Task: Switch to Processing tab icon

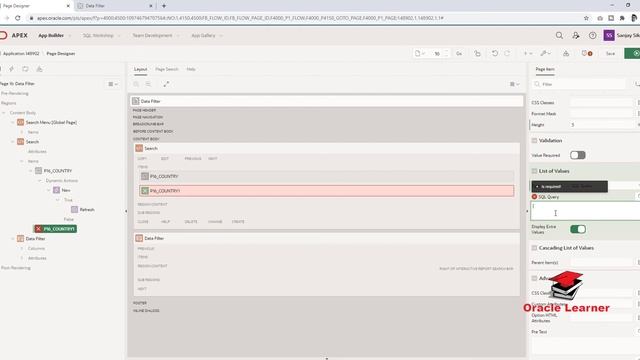Action: pyautogui.click(x=25, y=69)
